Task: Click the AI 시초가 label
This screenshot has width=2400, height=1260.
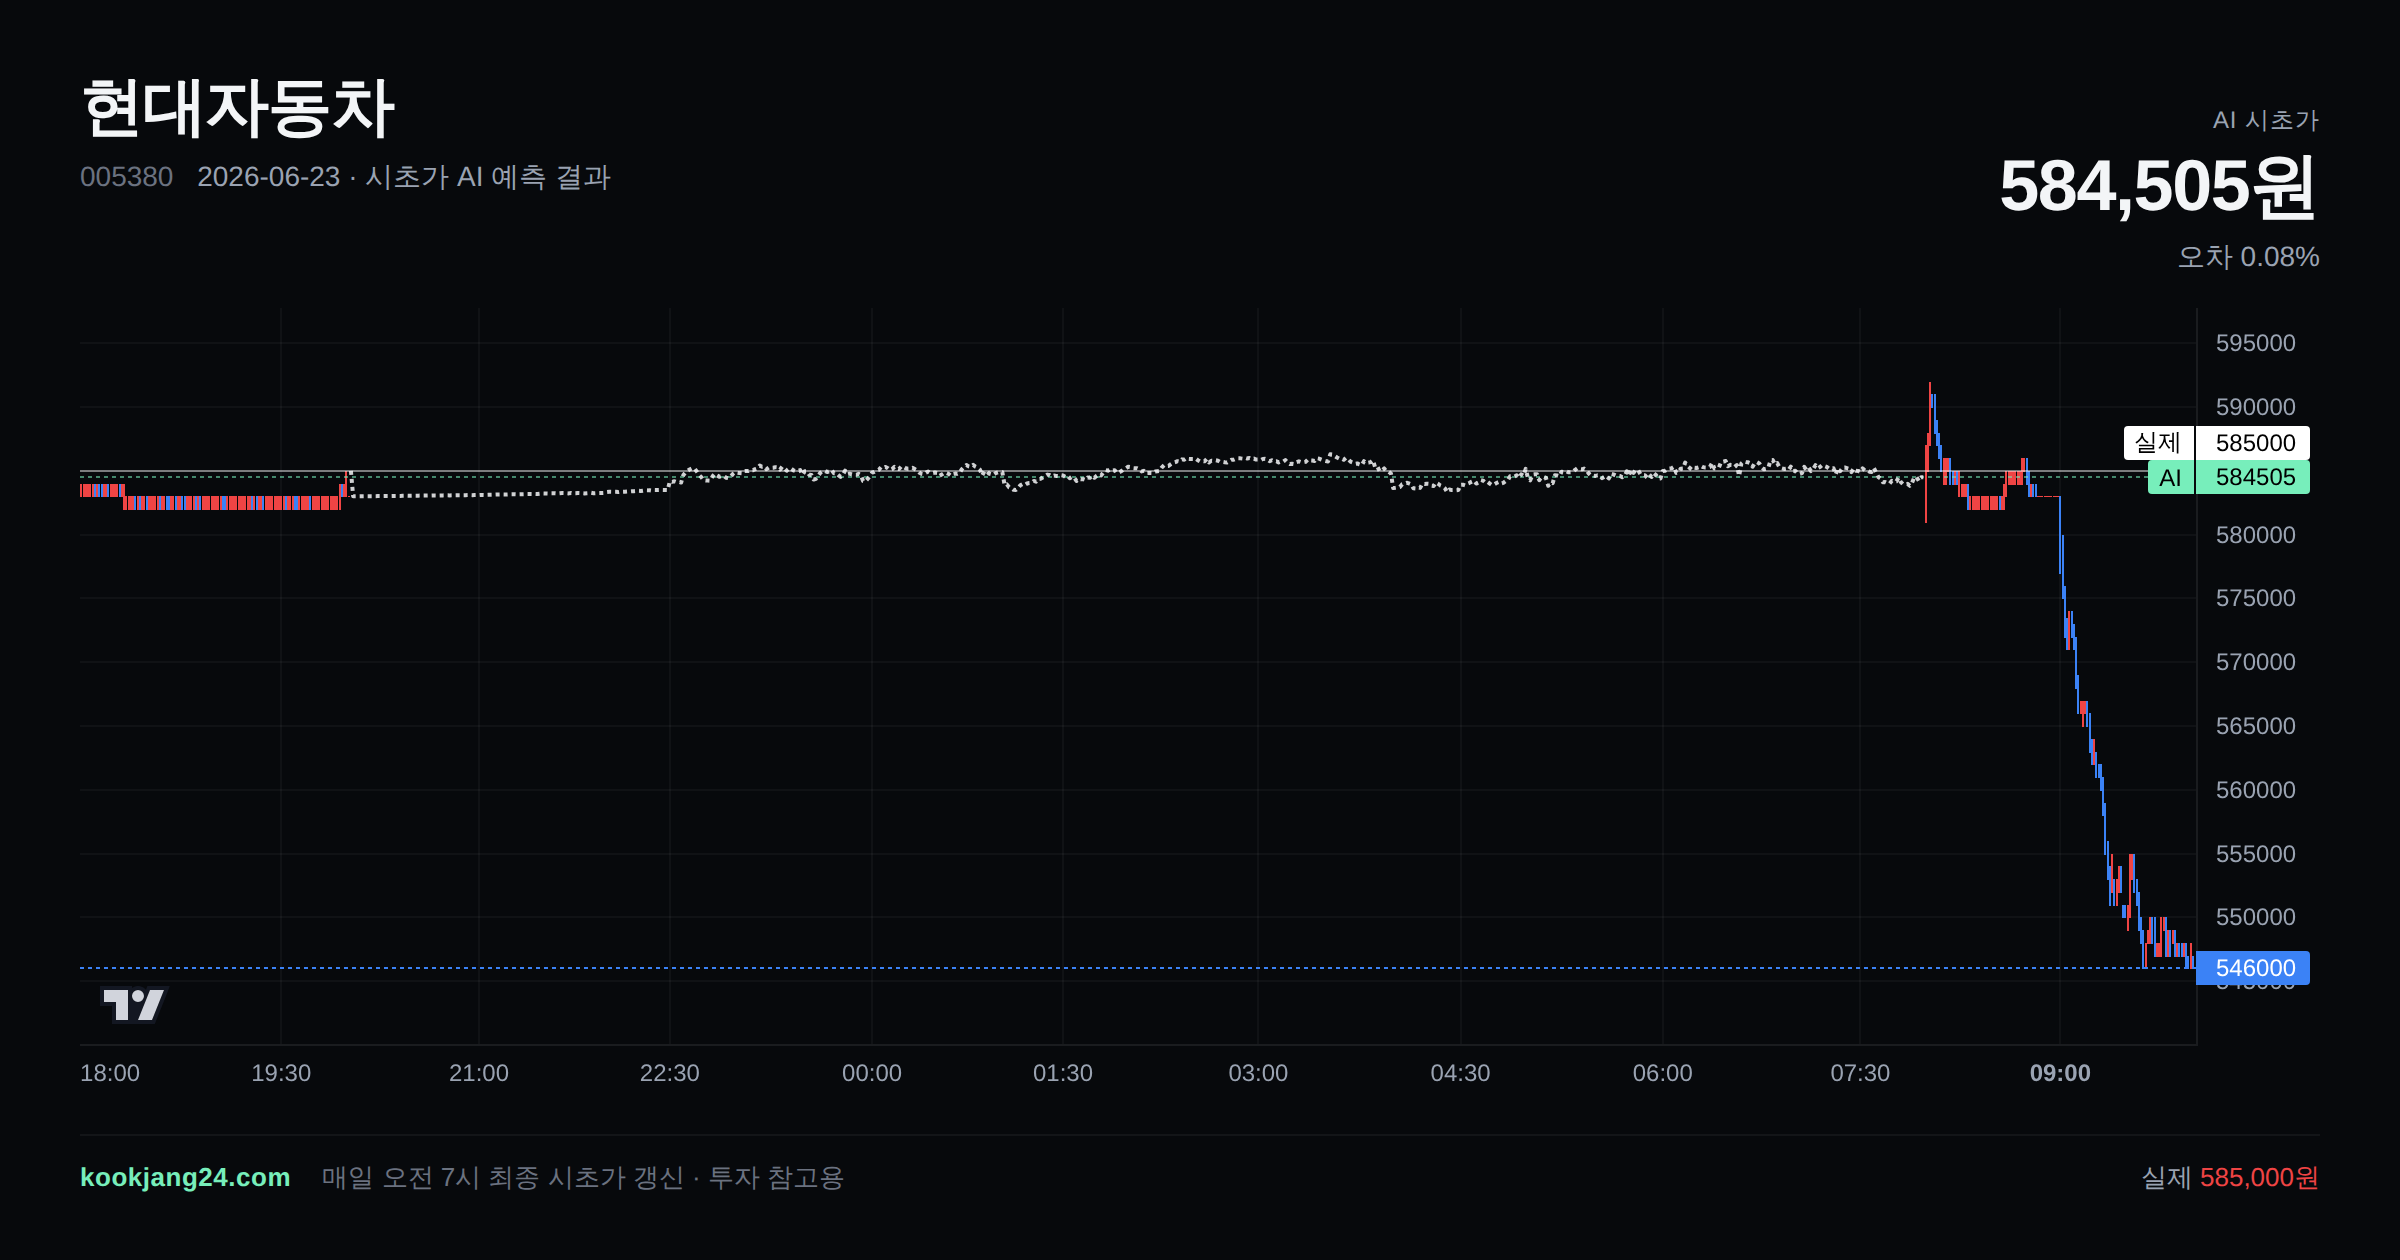Action: point(2265,120)
